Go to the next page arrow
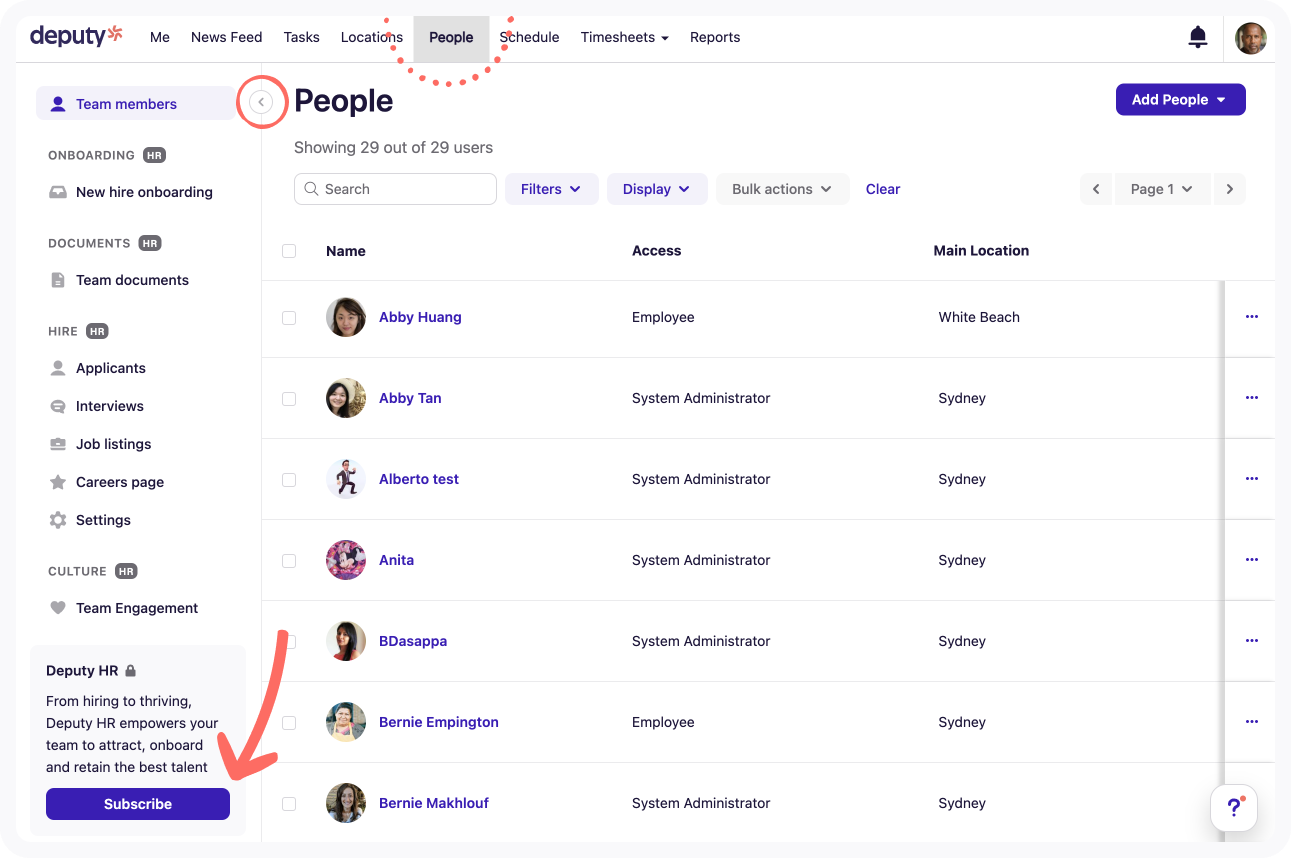 coord(1229,189)
